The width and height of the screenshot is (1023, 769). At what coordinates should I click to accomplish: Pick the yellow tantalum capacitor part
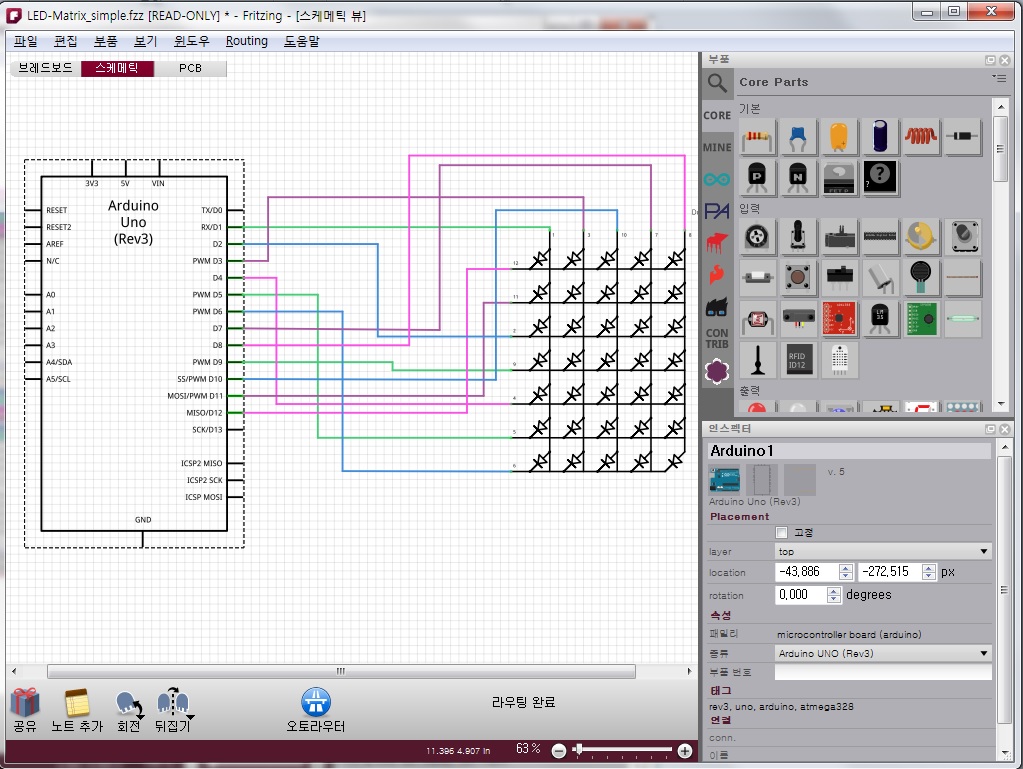click(838, 137)
